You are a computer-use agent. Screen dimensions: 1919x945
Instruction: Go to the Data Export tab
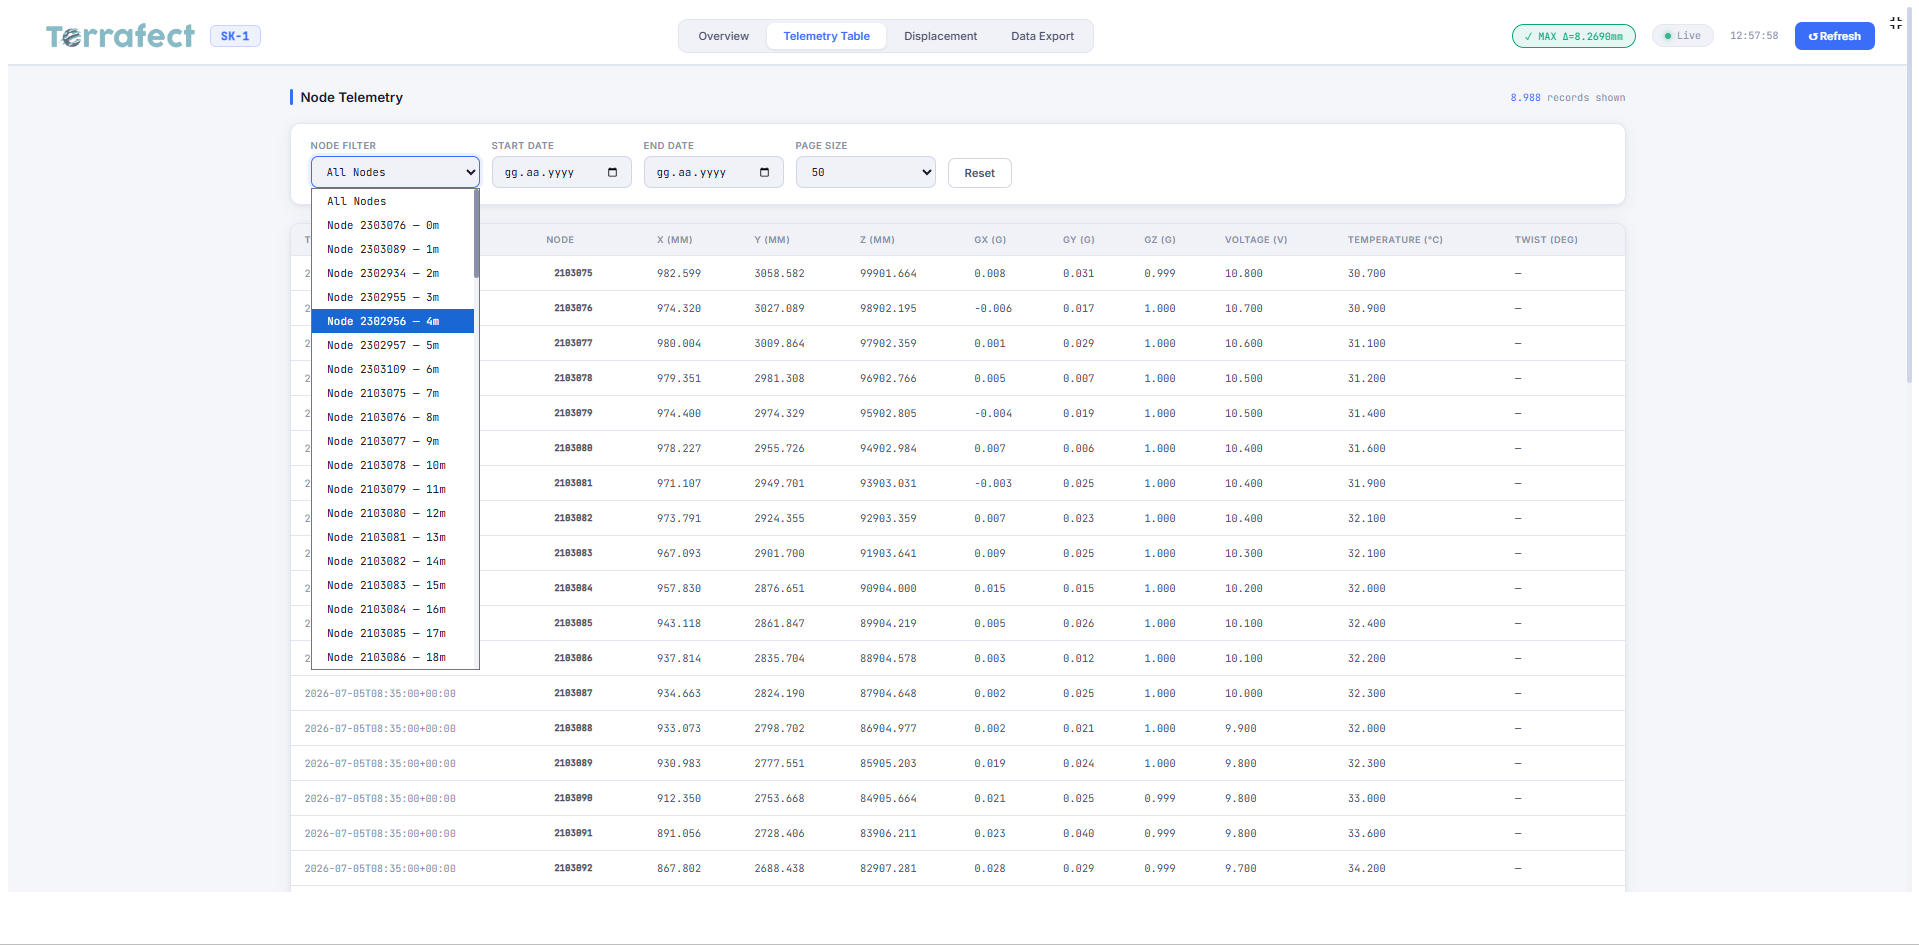click(1042, 36)
